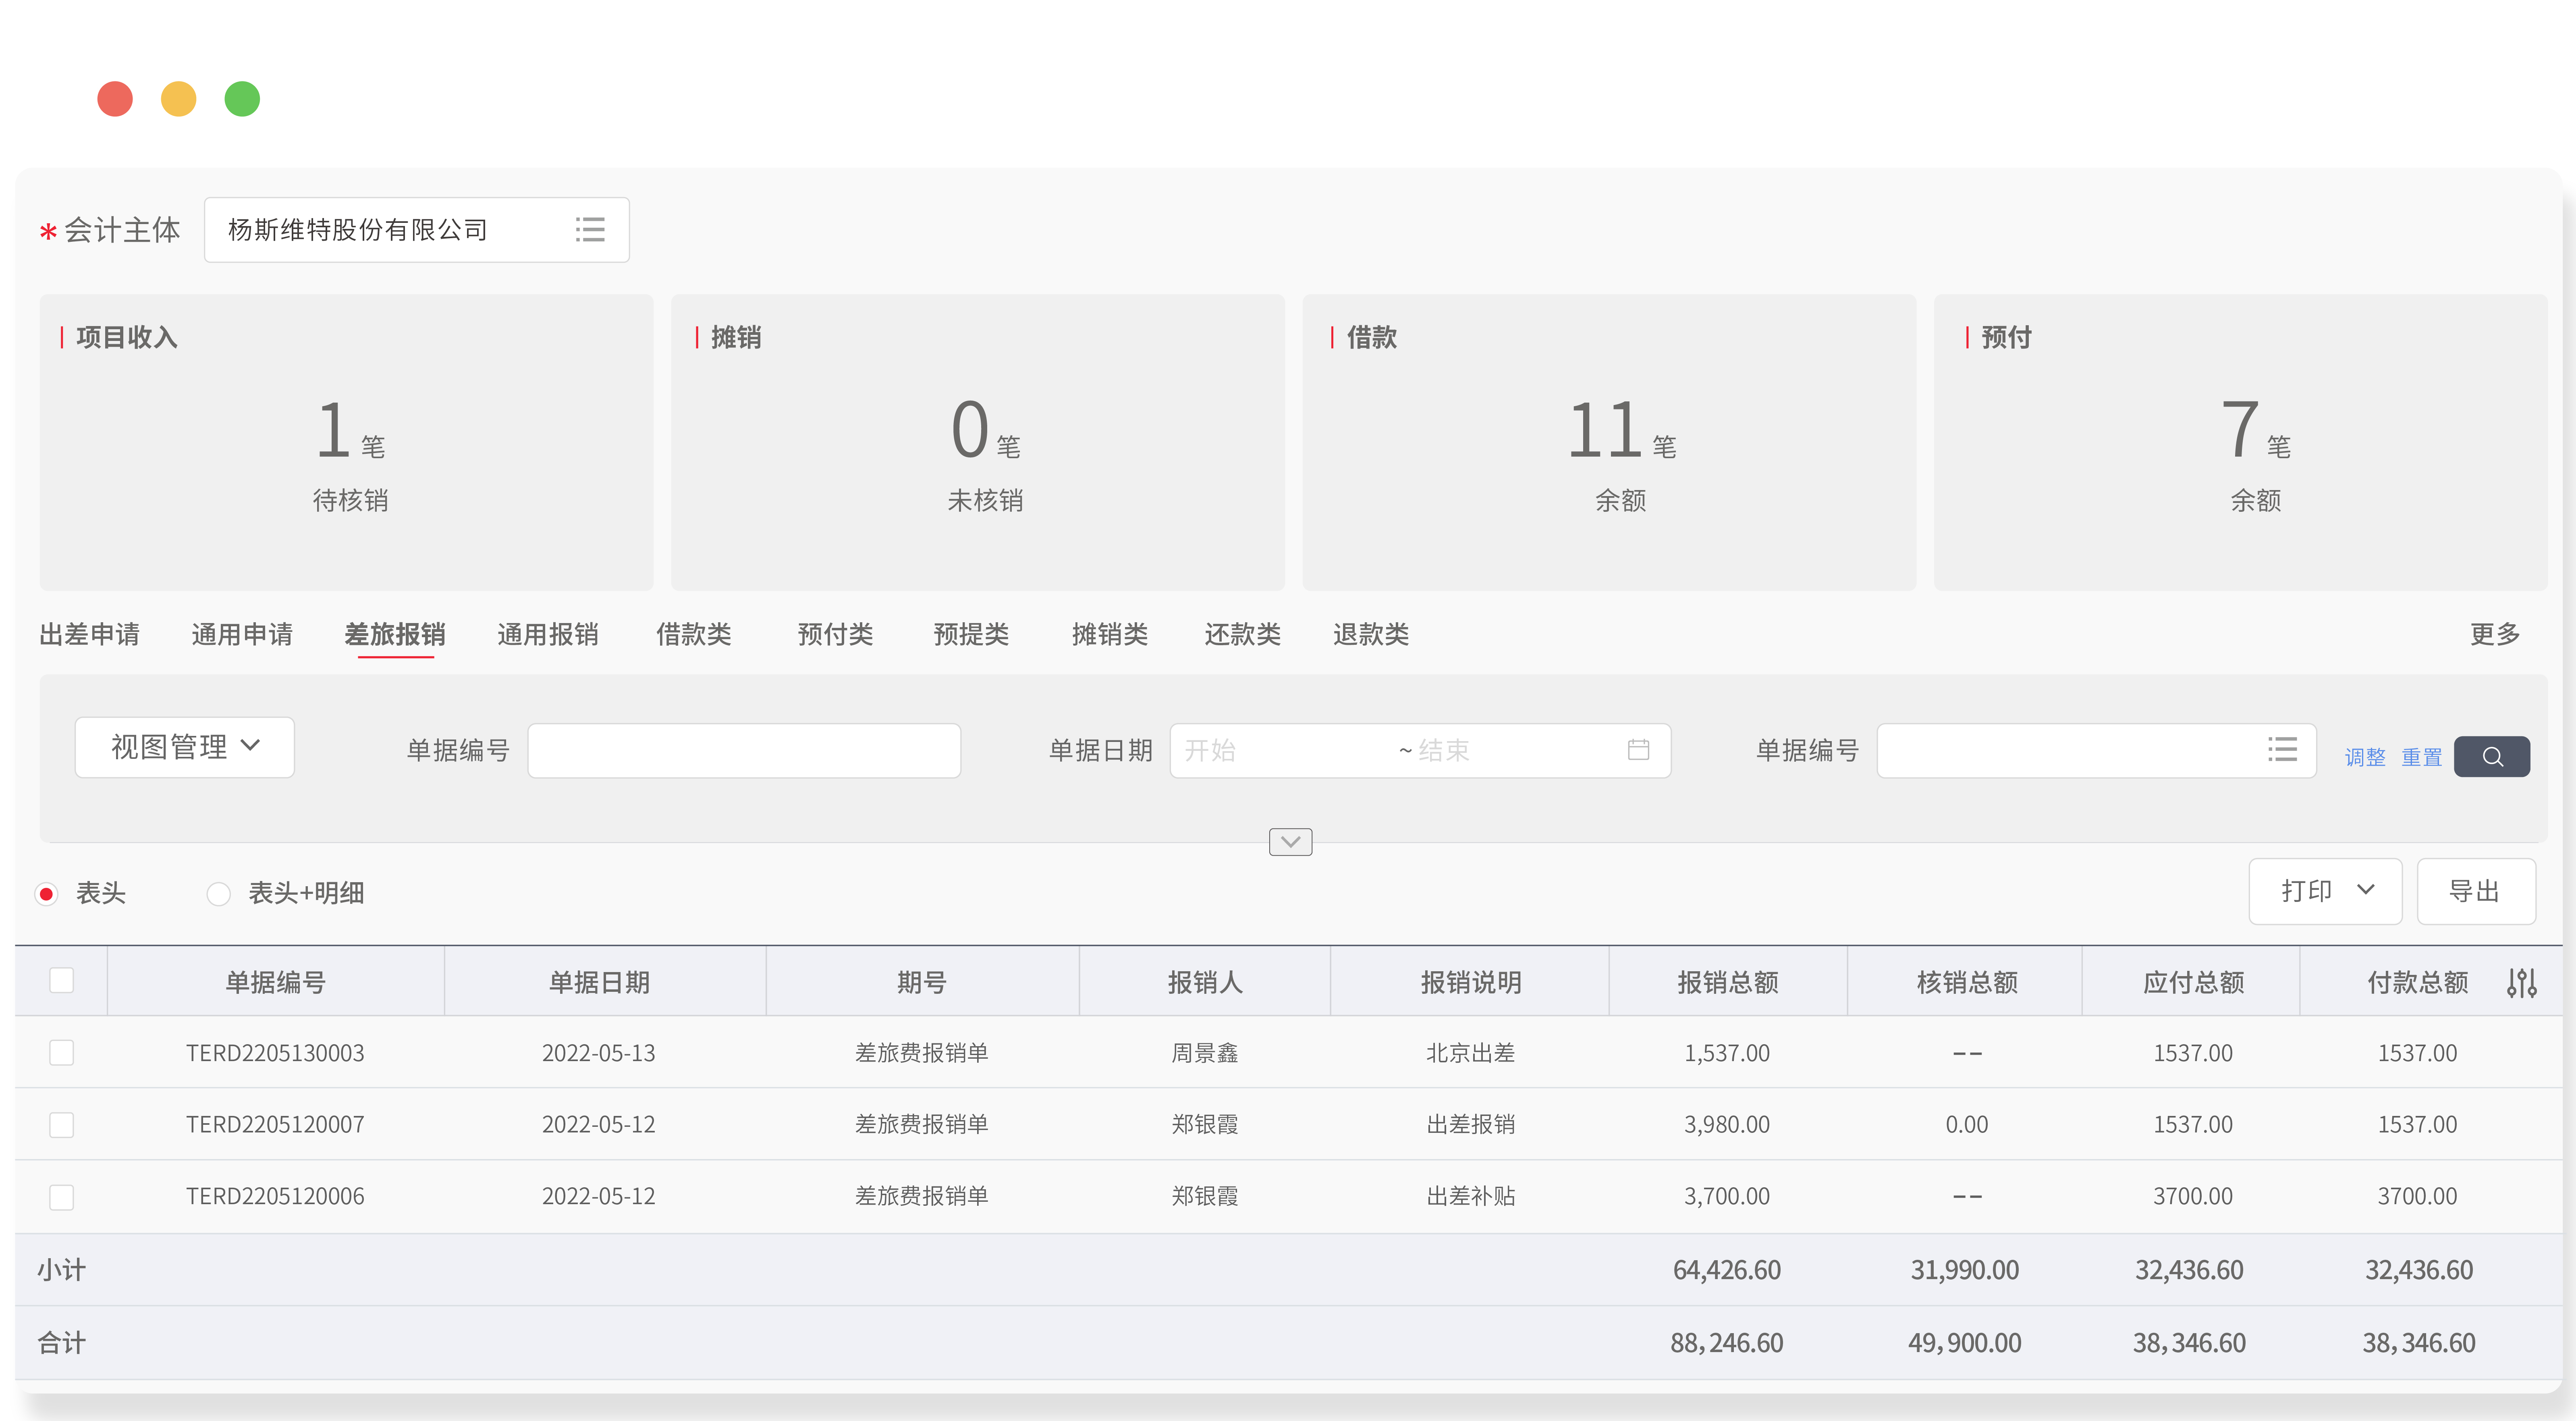Switch to the 借款类 tab
This screenshot has height=1421, width=2576.
693,634
